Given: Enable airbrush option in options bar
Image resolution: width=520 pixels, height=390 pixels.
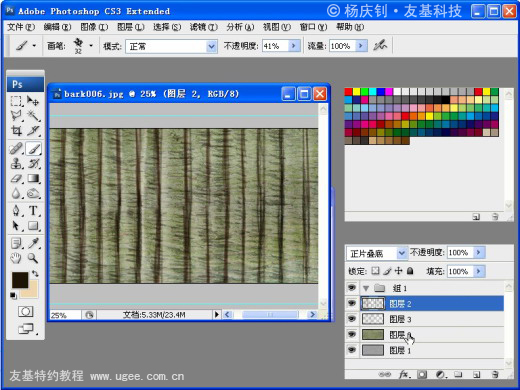Looking at the screenshot, I should point(380,45).
